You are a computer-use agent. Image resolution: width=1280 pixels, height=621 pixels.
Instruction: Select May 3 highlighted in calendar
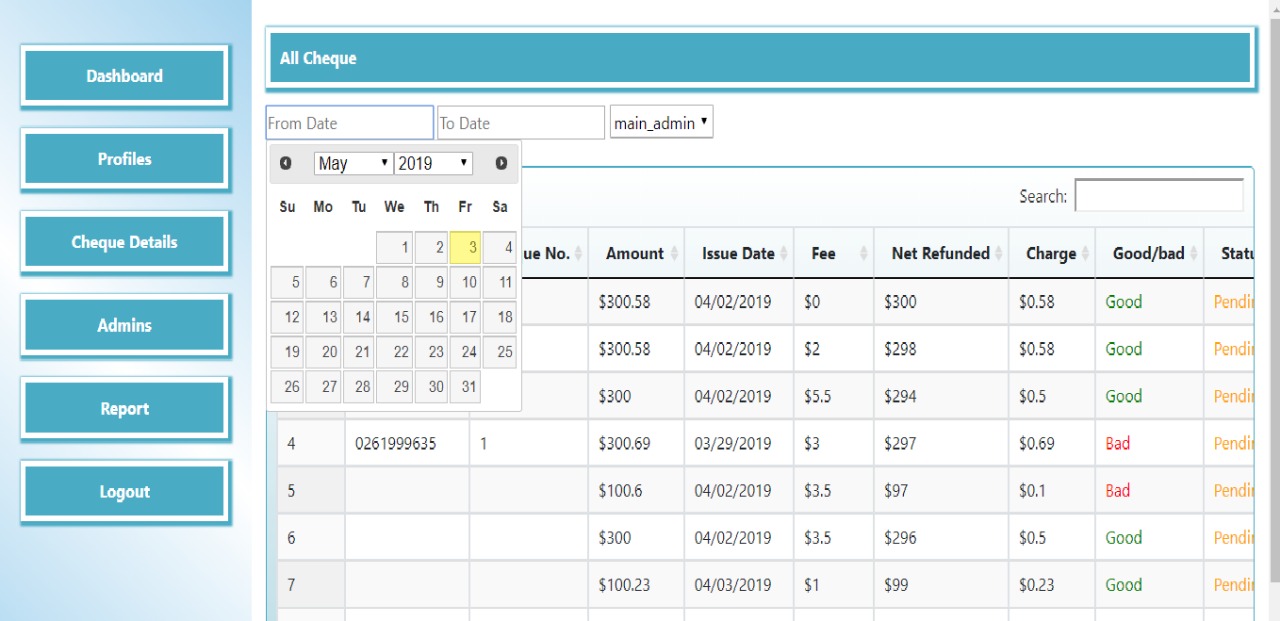click(465, 248)
